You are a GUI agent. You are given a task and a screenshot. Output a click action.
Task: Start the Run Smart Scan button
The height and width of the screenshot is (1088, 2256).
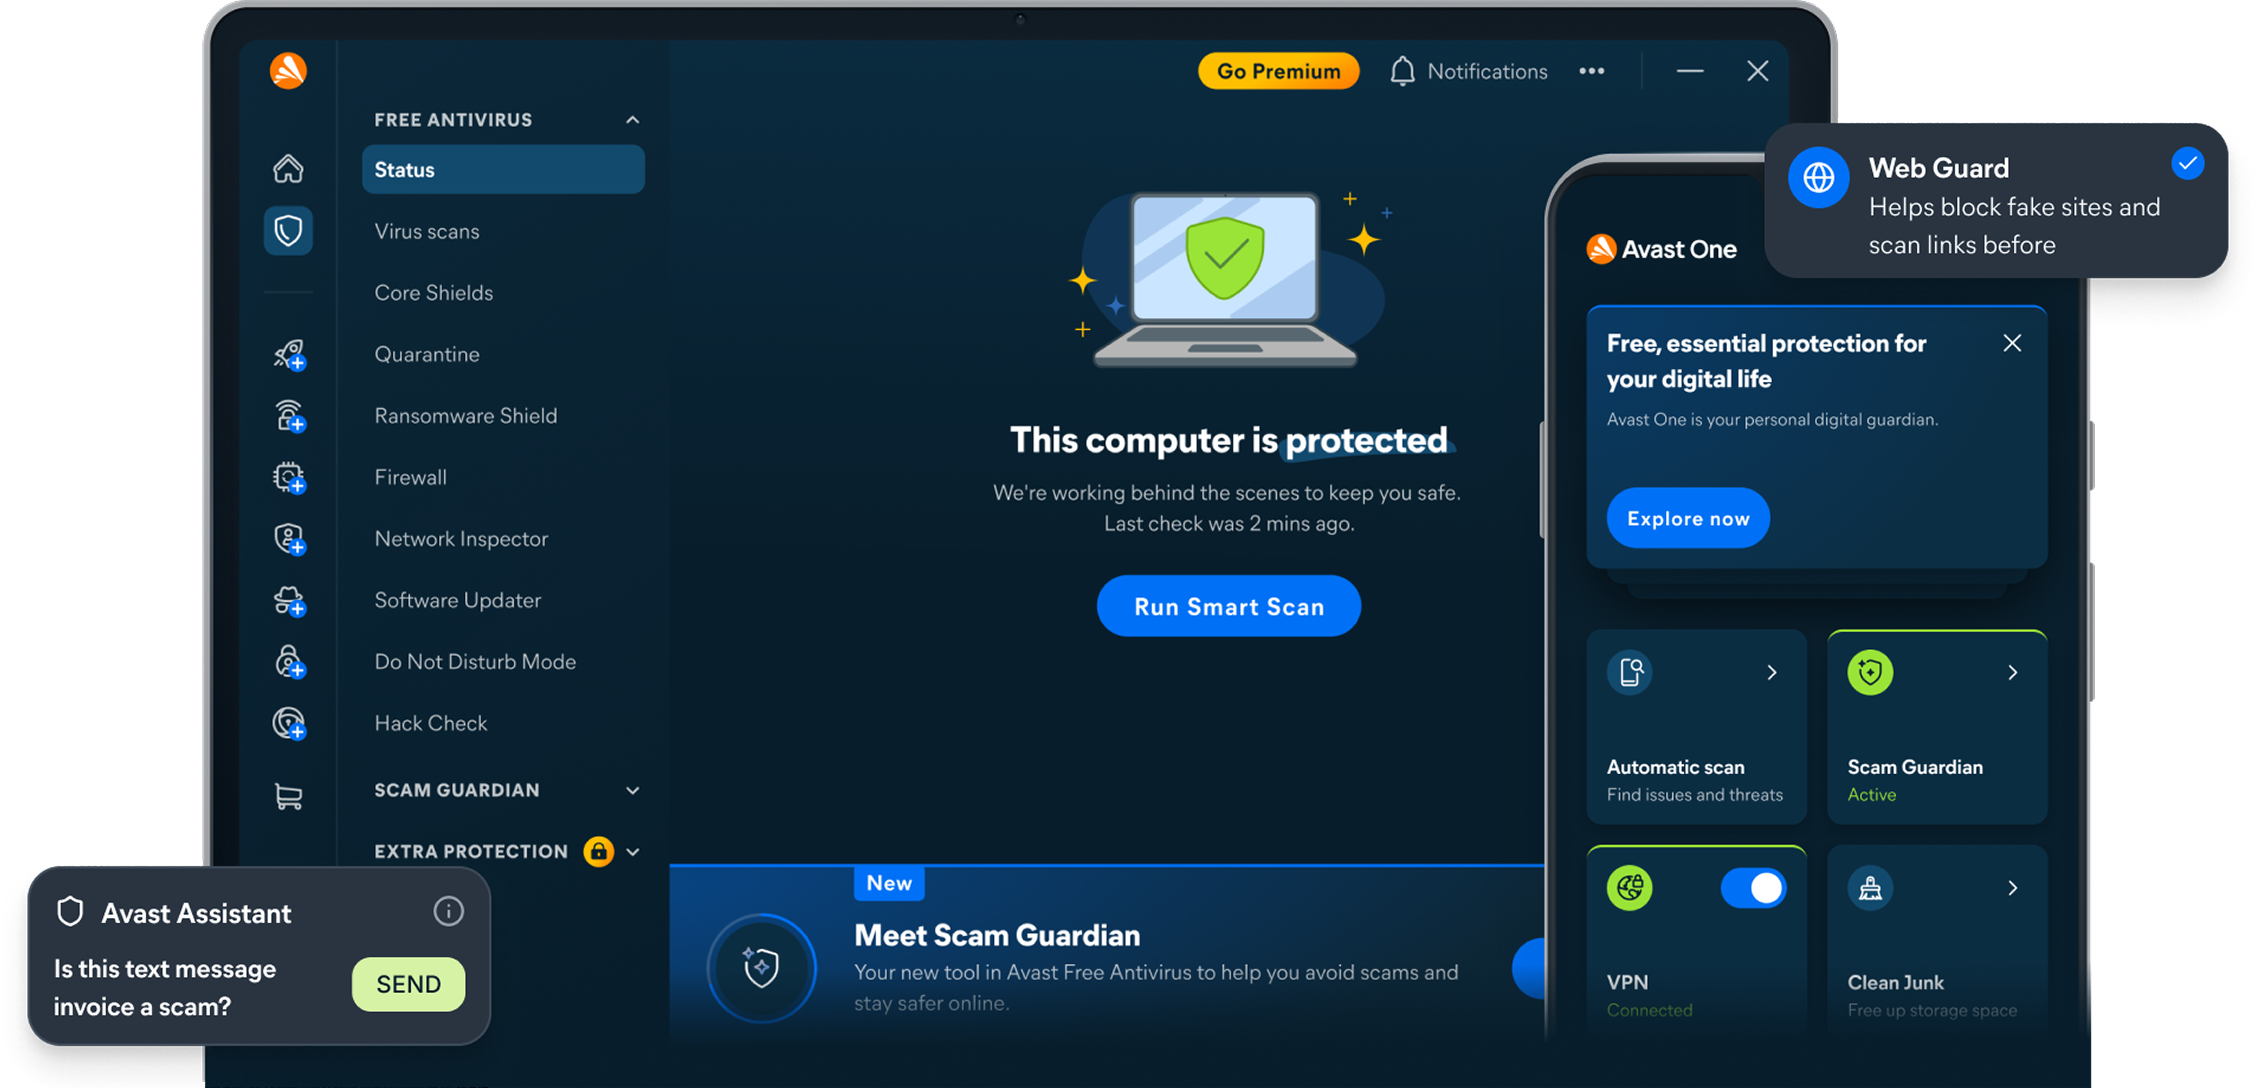pos(1229,606)
